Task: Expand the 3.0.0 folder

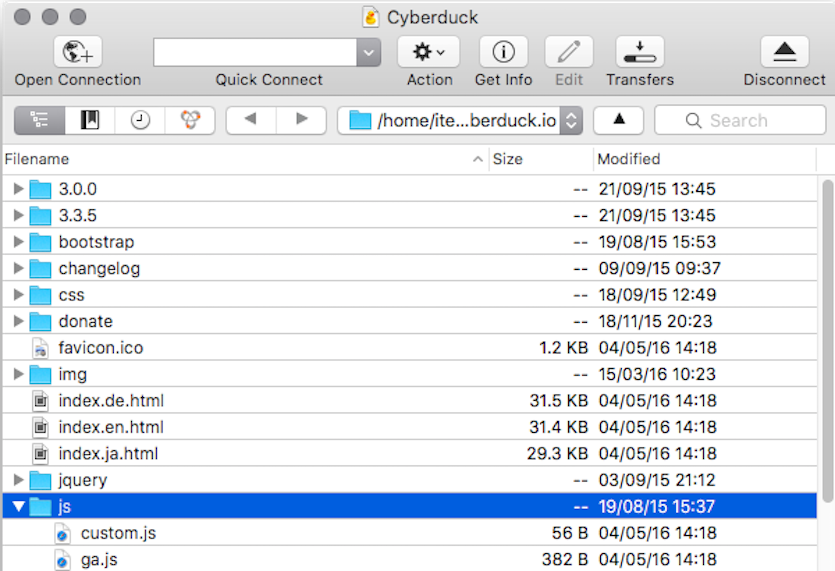Action: 18,188
